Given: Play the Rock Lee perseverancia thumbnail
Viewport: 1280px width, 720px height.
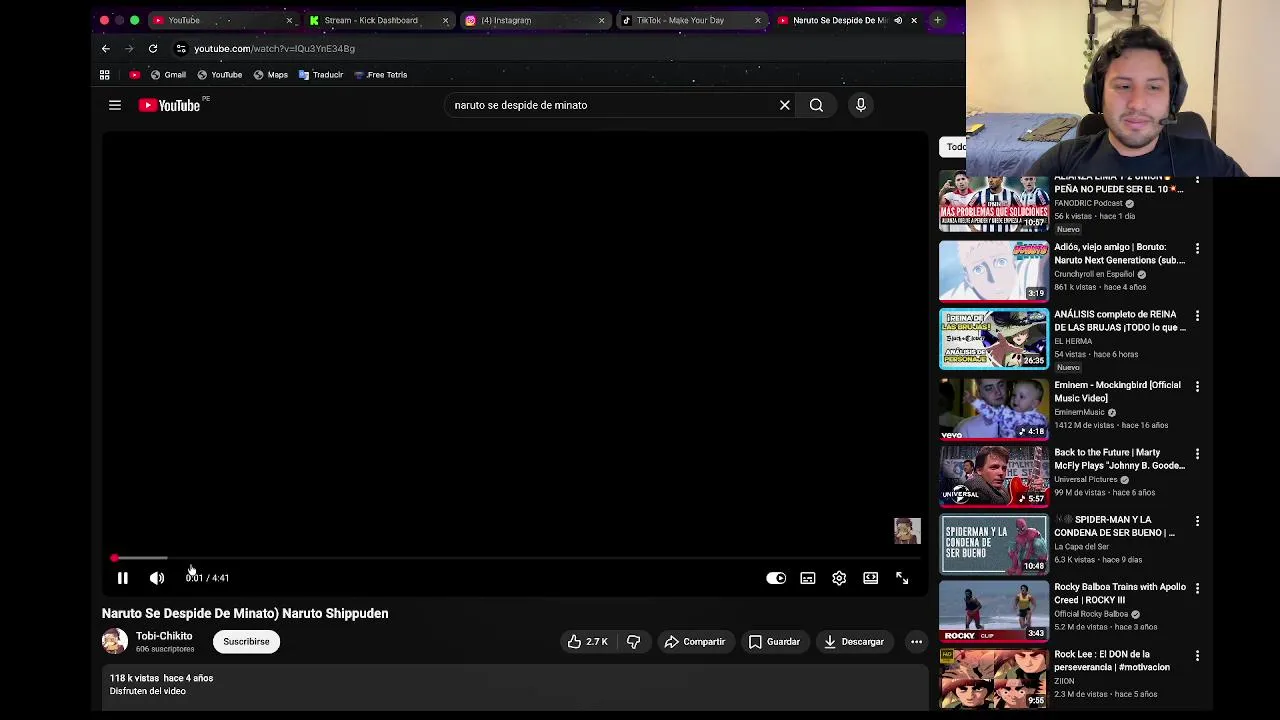Looking at the screenshot, I should [x=994, y=677].
